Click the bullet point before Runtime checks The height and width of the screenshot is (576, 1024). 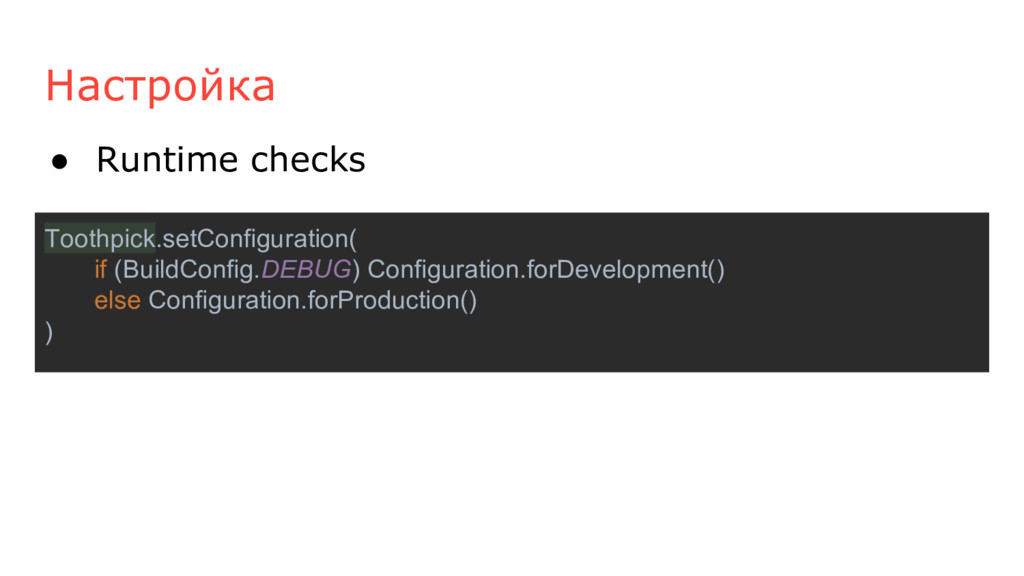(59, 162)
